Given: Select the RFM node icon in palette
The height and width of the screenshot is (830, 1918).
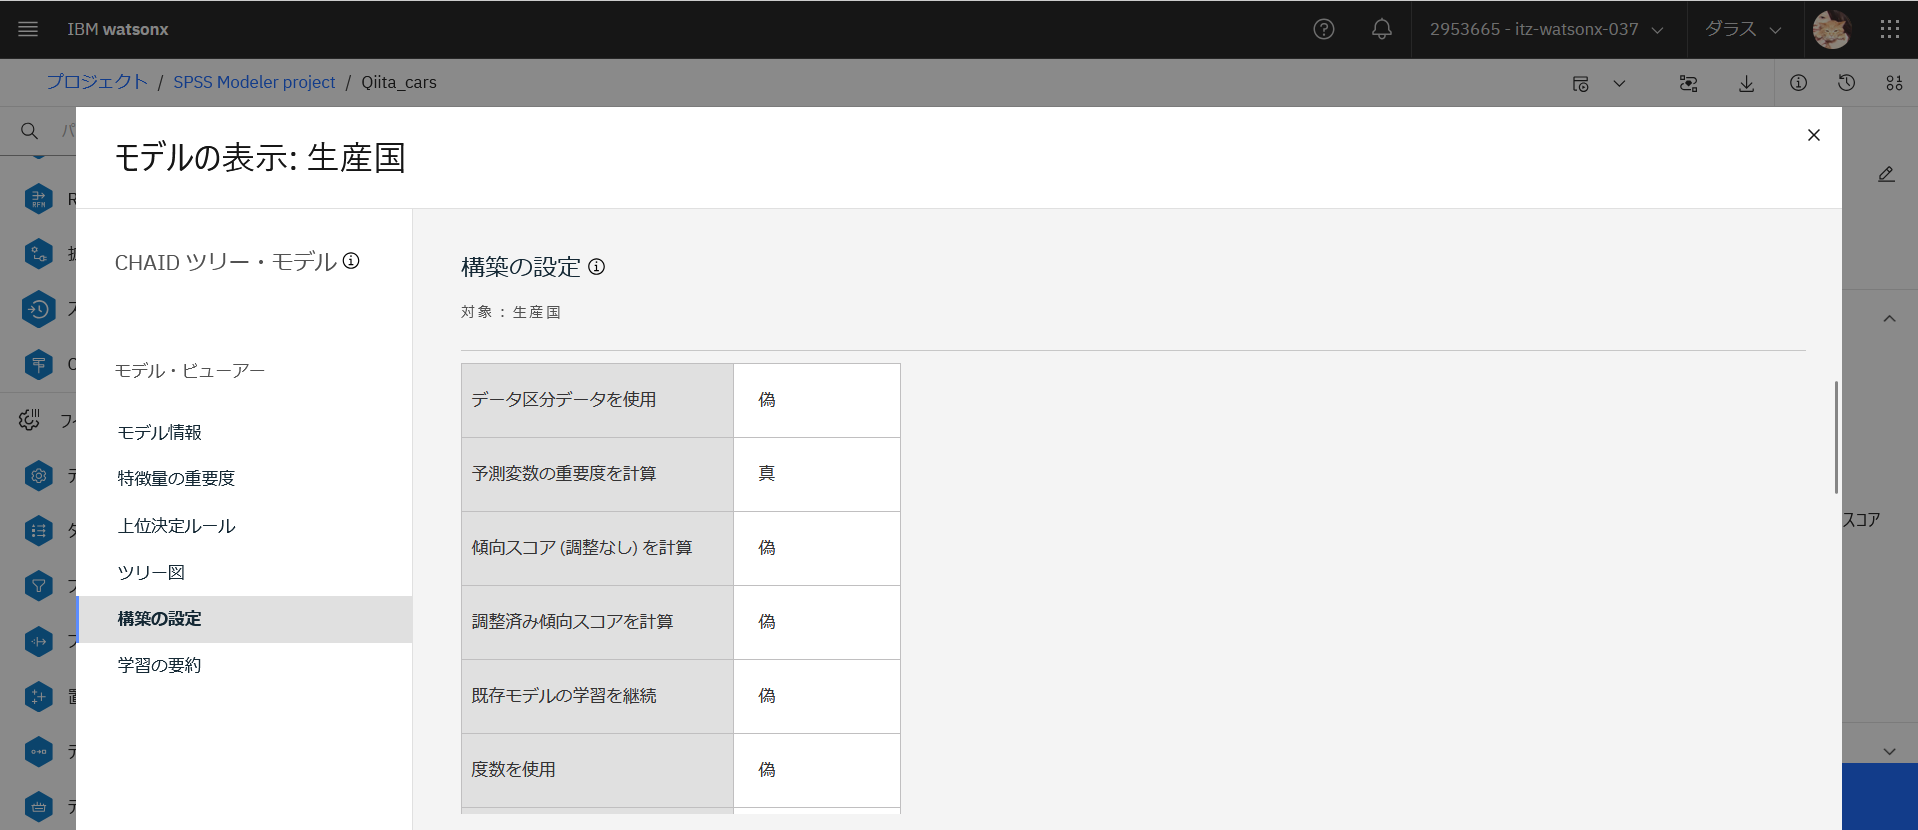Looking at the screenshot, I should coord(38,199).
